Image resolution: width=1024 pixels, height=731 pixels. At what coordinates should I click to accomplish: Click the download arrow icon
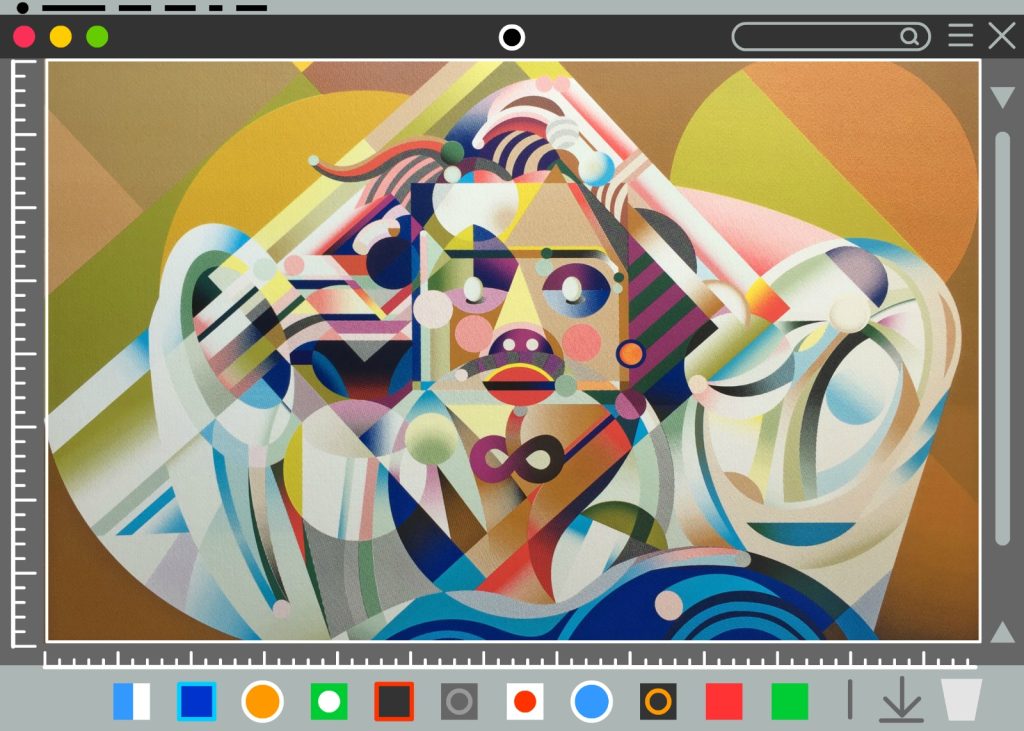pos(901,700)
